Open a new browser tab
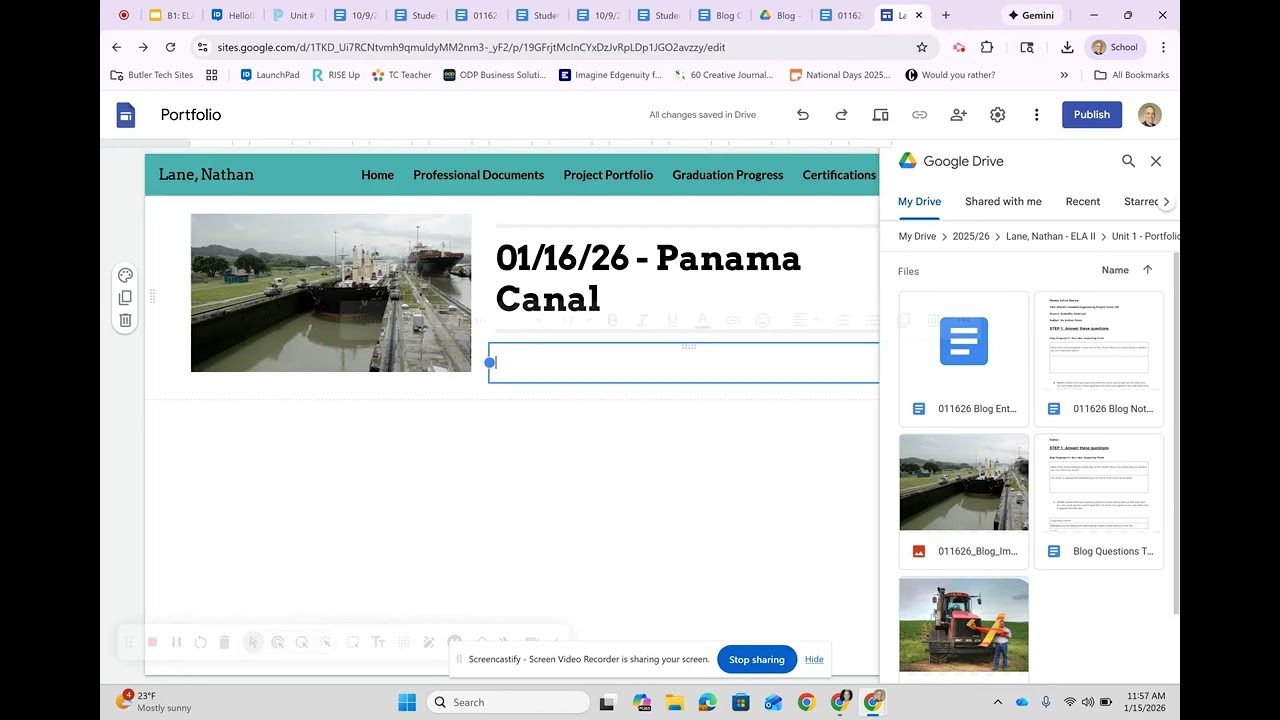 (946, 15)
